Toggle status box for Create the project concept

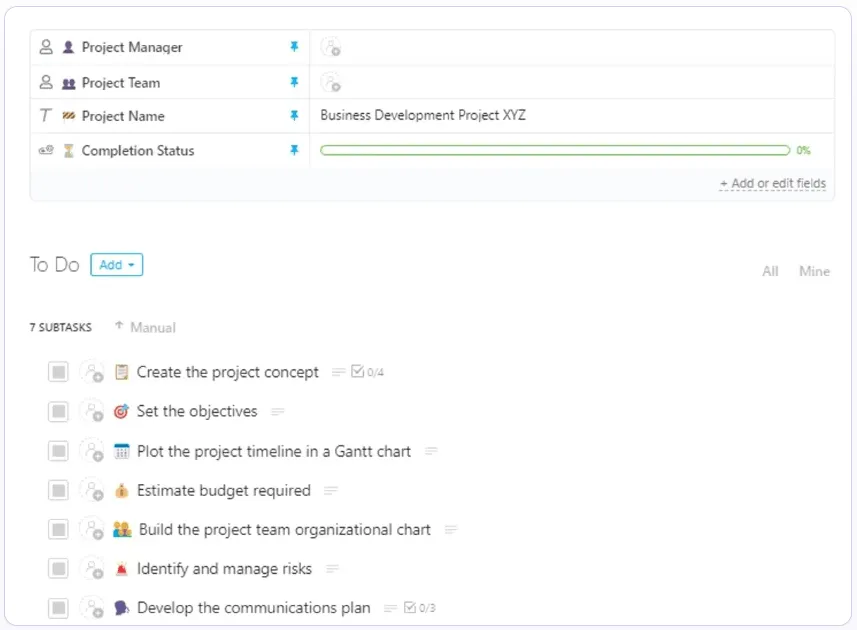pyautogui.click(x=58, y=372)
